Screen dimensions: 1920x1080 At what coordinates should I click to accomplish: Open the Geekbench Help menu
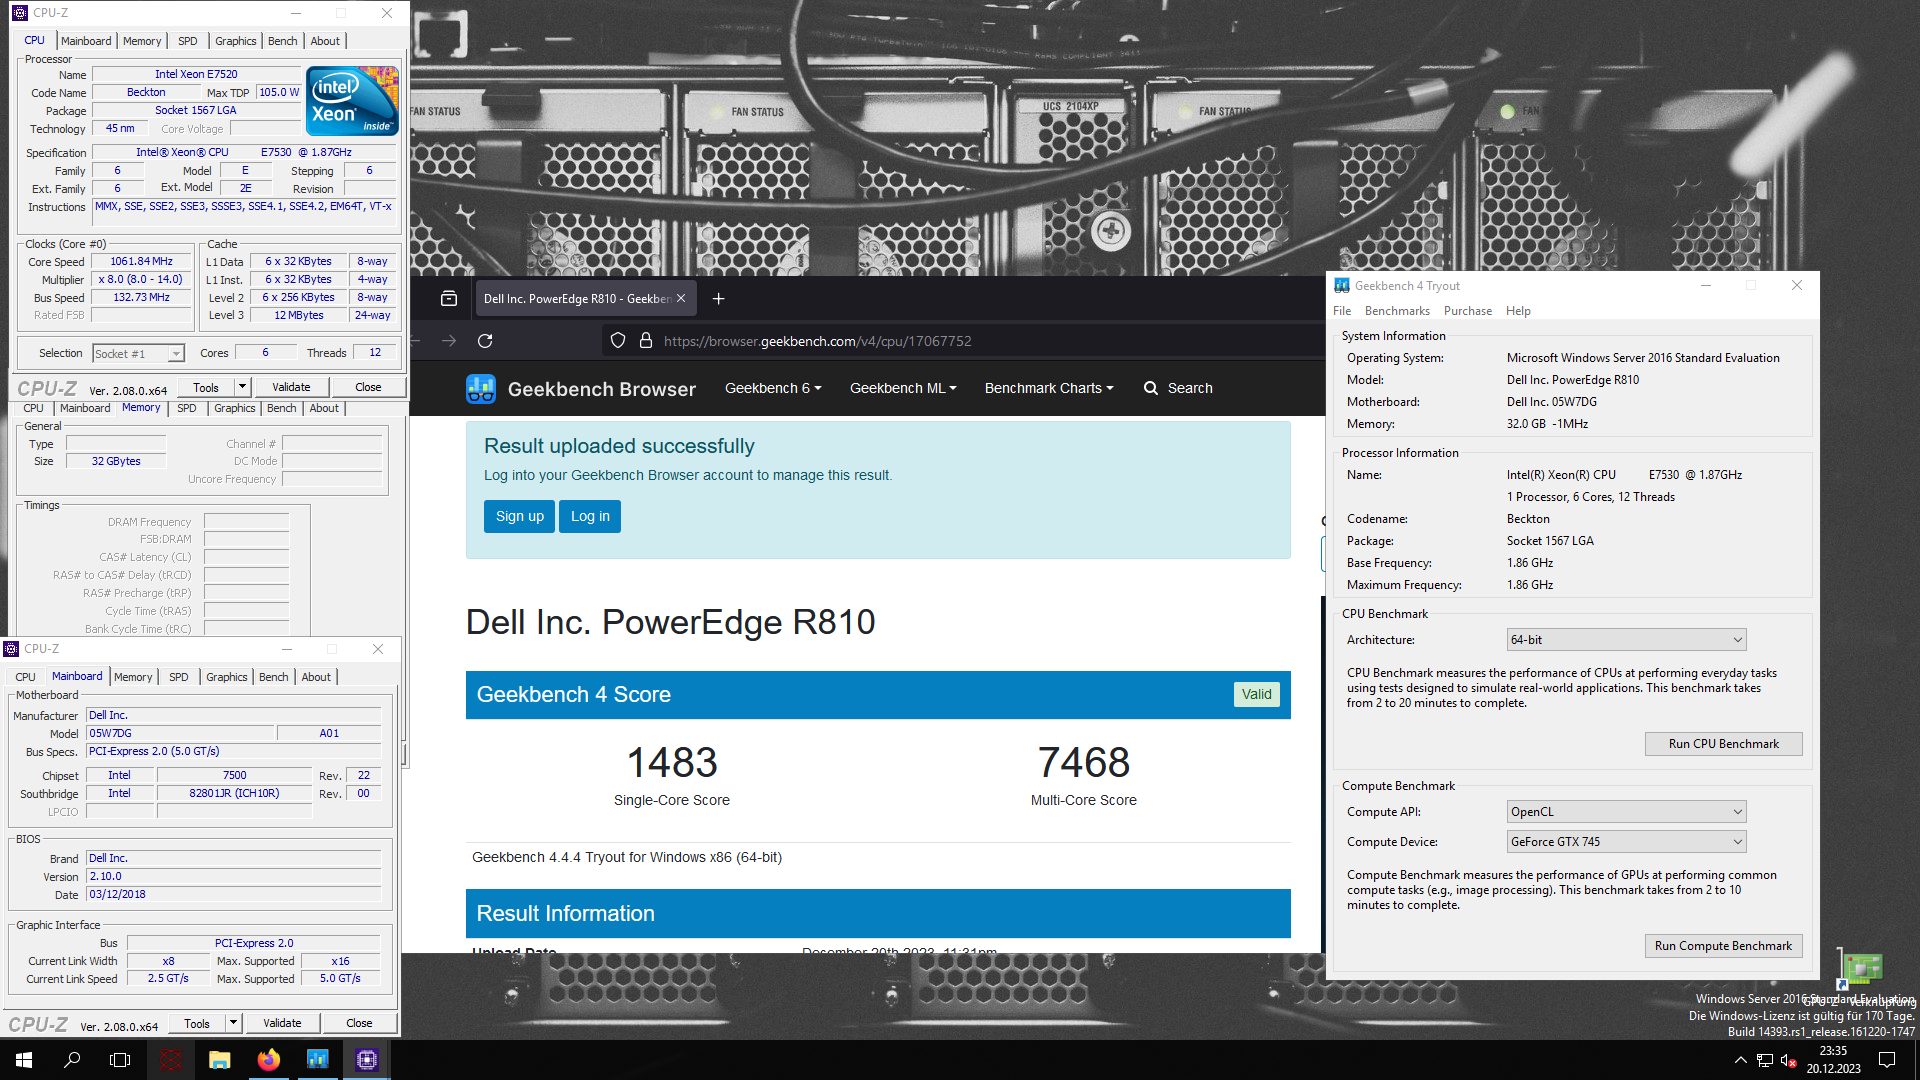point(1518,311)
